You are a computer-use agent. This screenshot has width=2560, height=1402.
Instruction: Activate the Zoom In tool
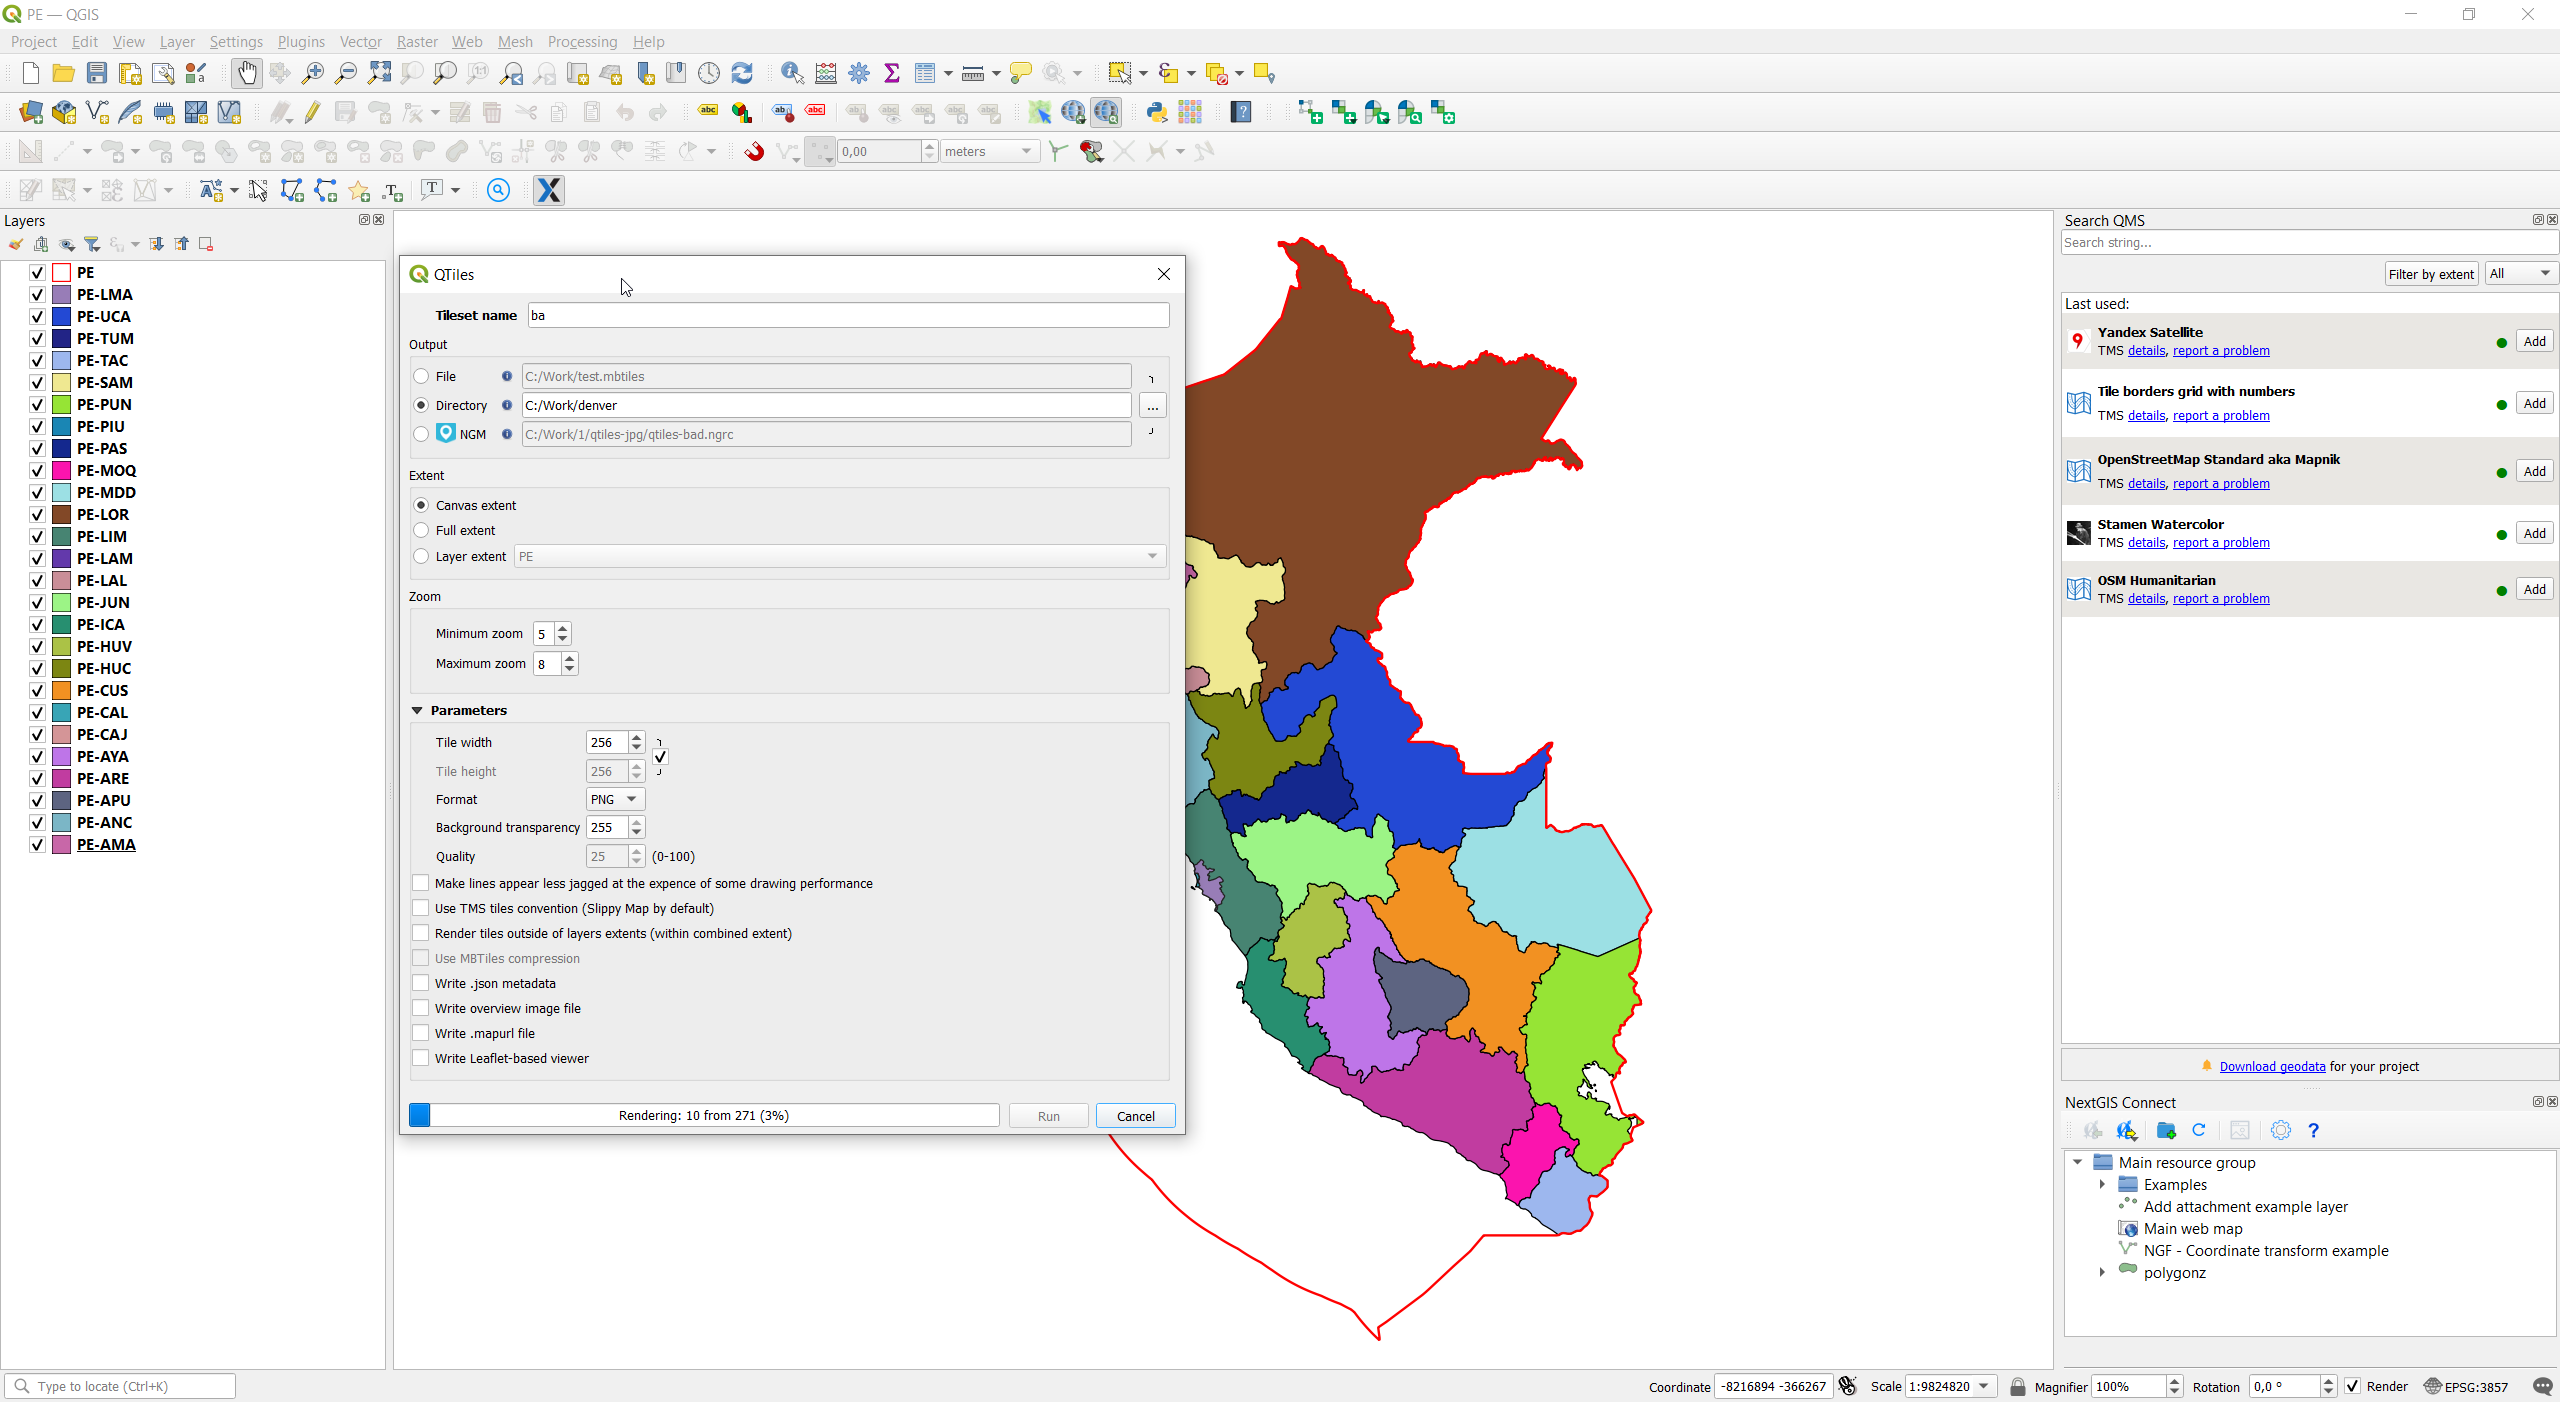tap(312, 73)
